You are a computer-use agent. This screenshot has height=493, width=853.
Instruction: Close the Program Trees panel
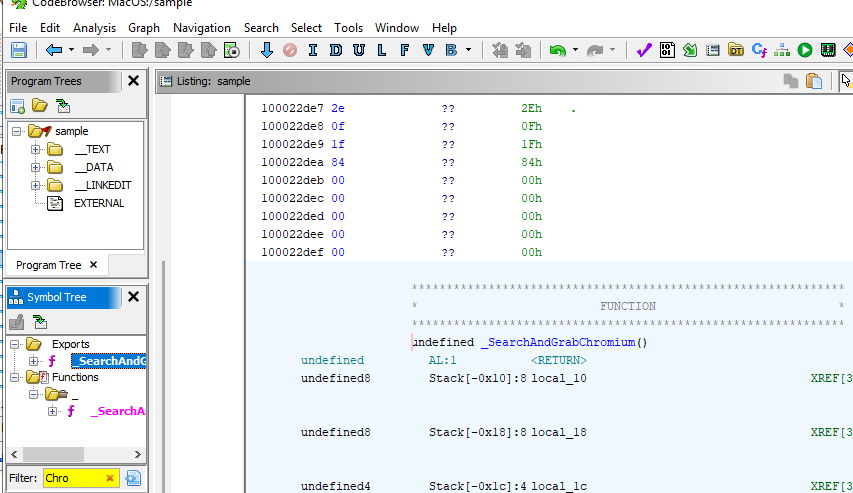134,81
